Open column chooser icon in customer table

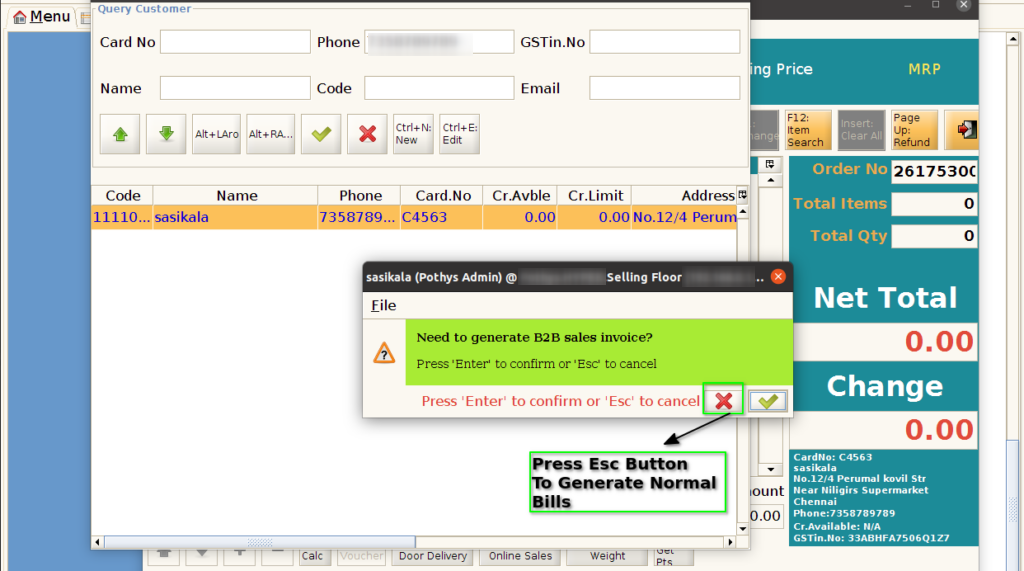click(743, 195)
